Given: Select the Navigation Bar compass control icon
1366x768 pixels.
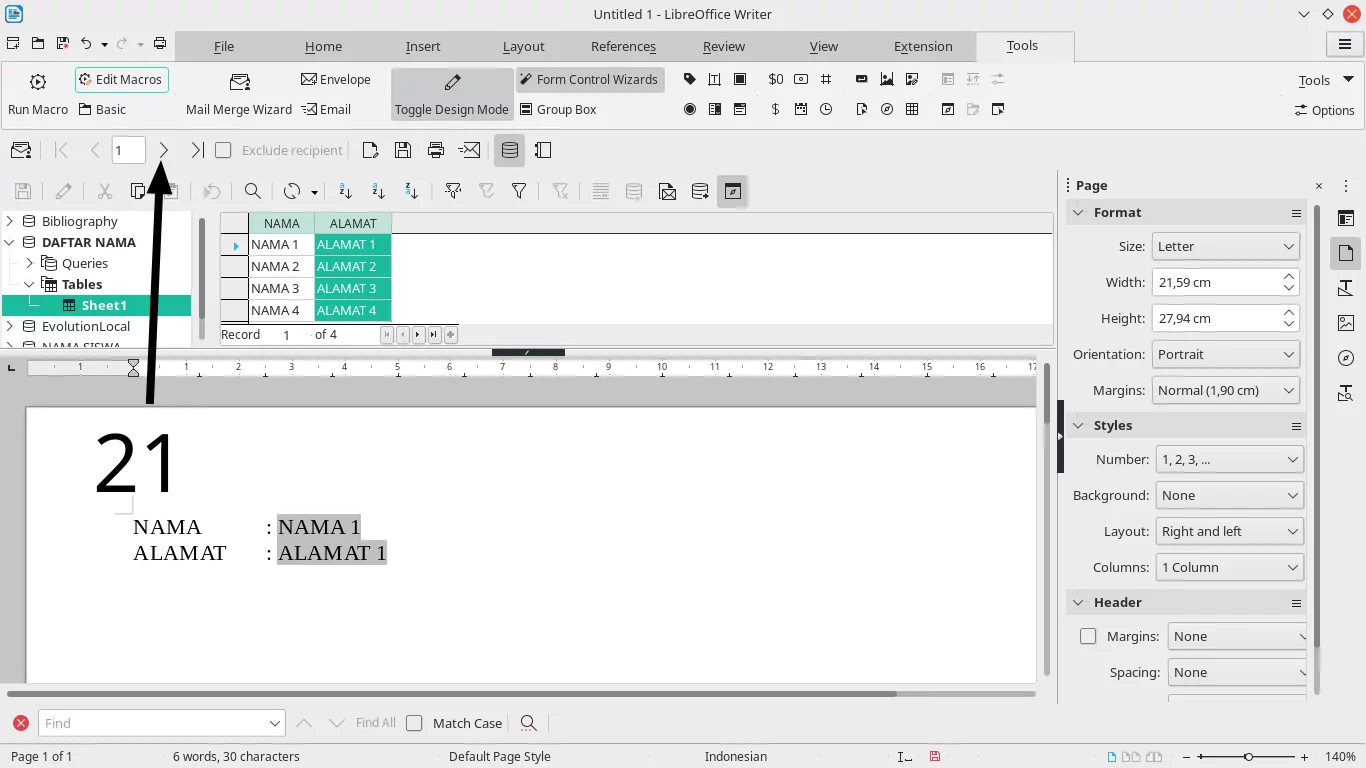Looking at the screenshot, I should (x=887, y=110).
